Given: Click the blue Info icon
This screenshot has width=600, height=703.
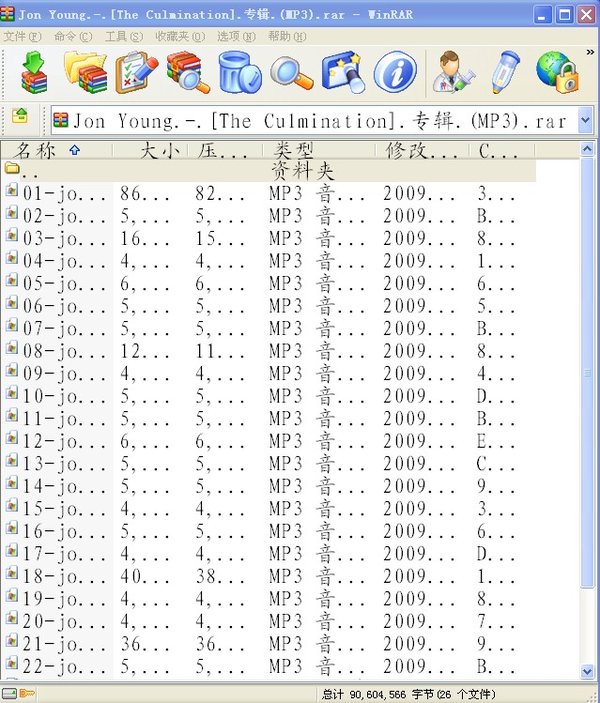Looking at the screenshot, I should tap(395, 72).
